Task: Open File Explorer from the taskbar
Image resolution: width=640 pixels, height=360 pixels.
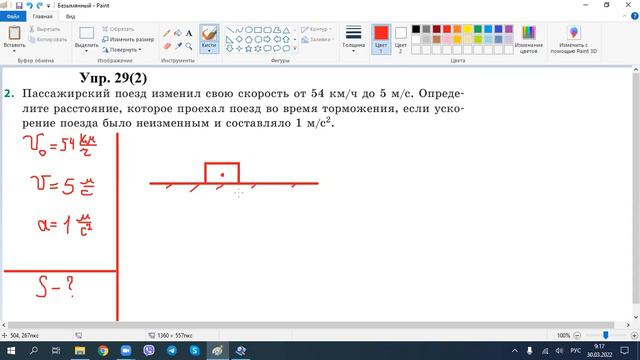Action: pyautogui.click(x=80, y=351)
